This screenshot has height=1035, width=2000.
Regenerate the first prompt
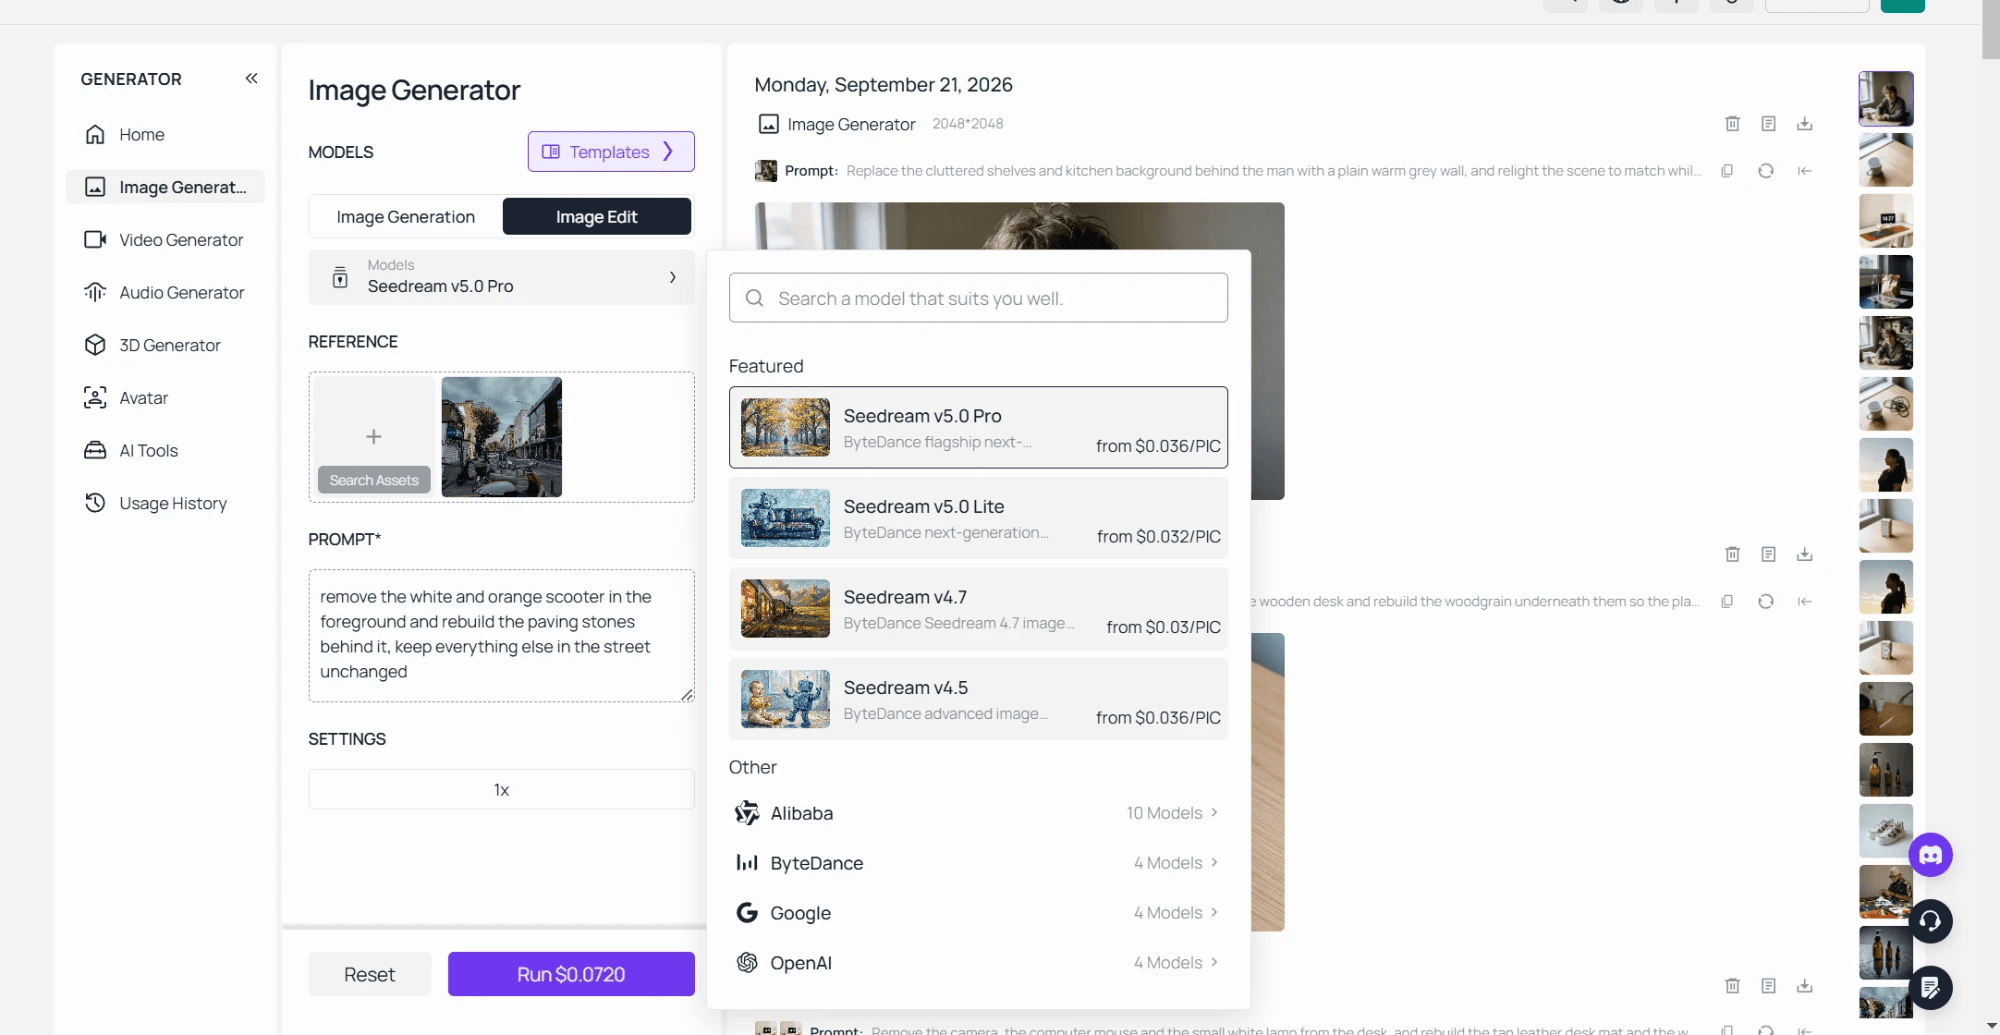[1766, 171]
